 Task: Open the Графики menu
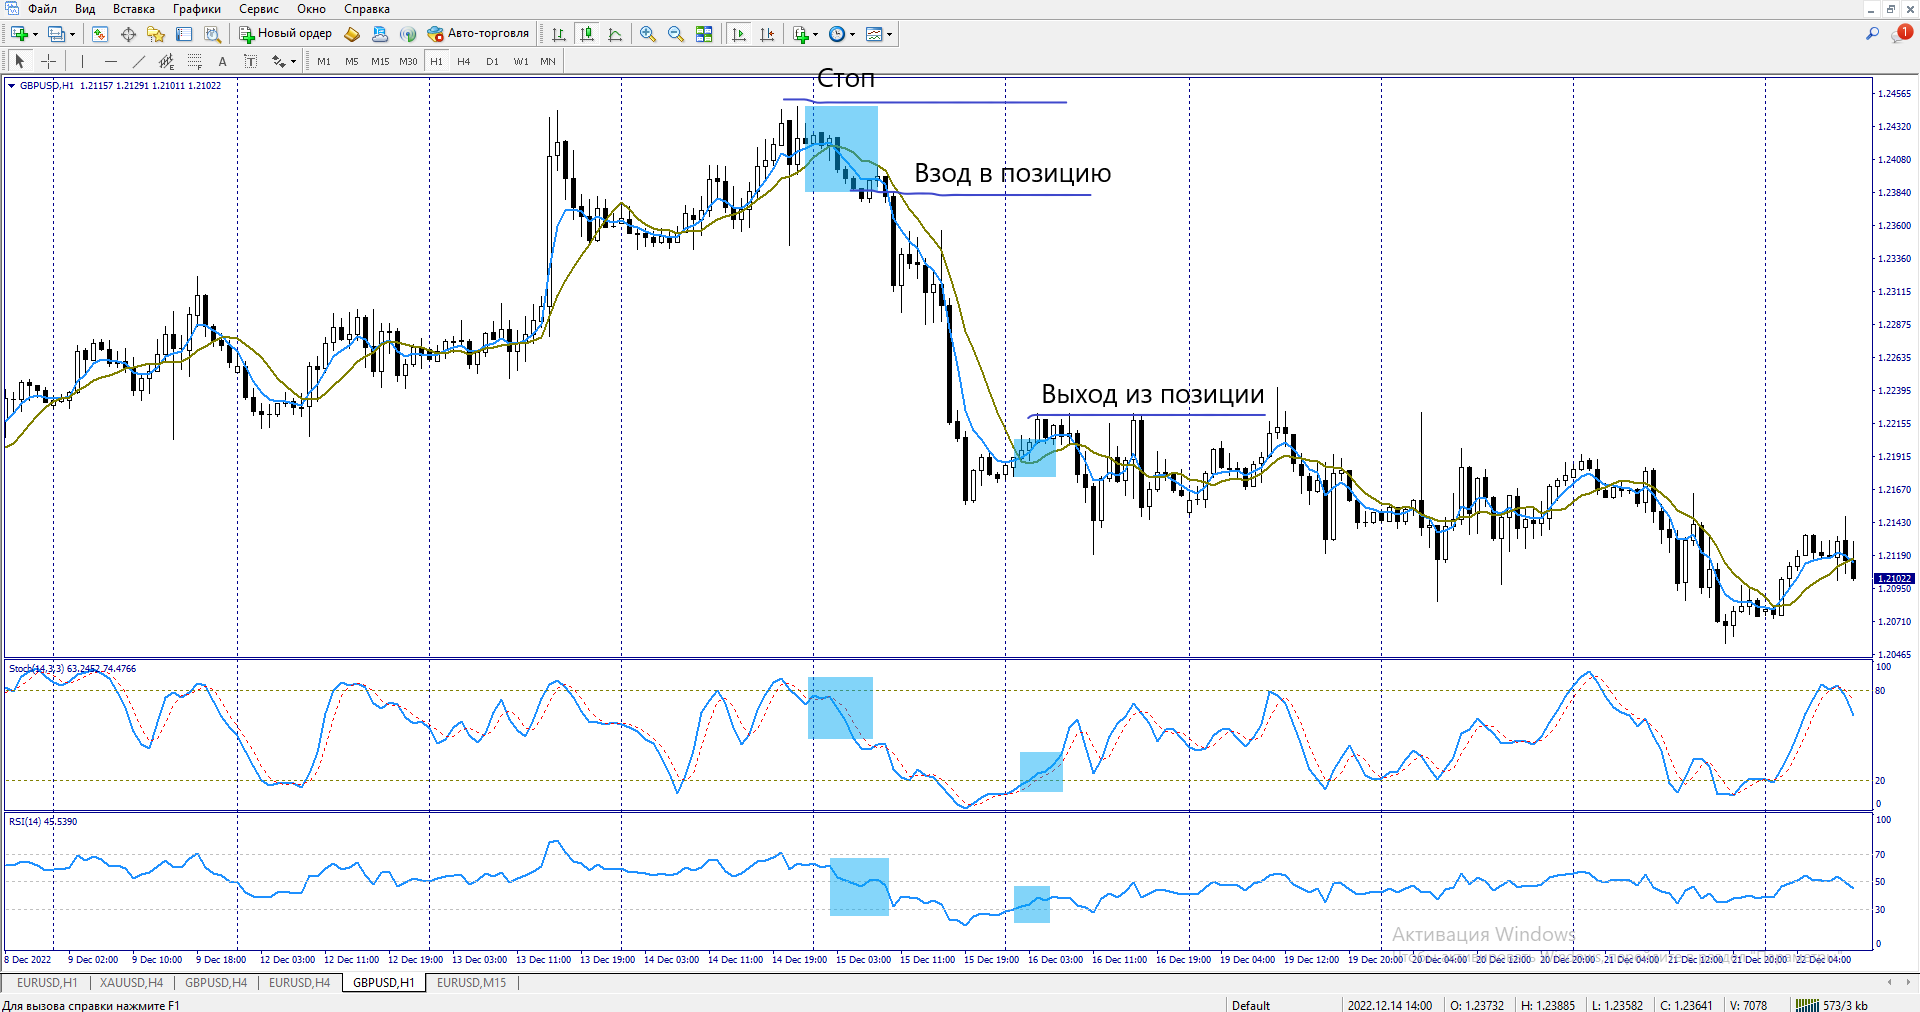197,9
